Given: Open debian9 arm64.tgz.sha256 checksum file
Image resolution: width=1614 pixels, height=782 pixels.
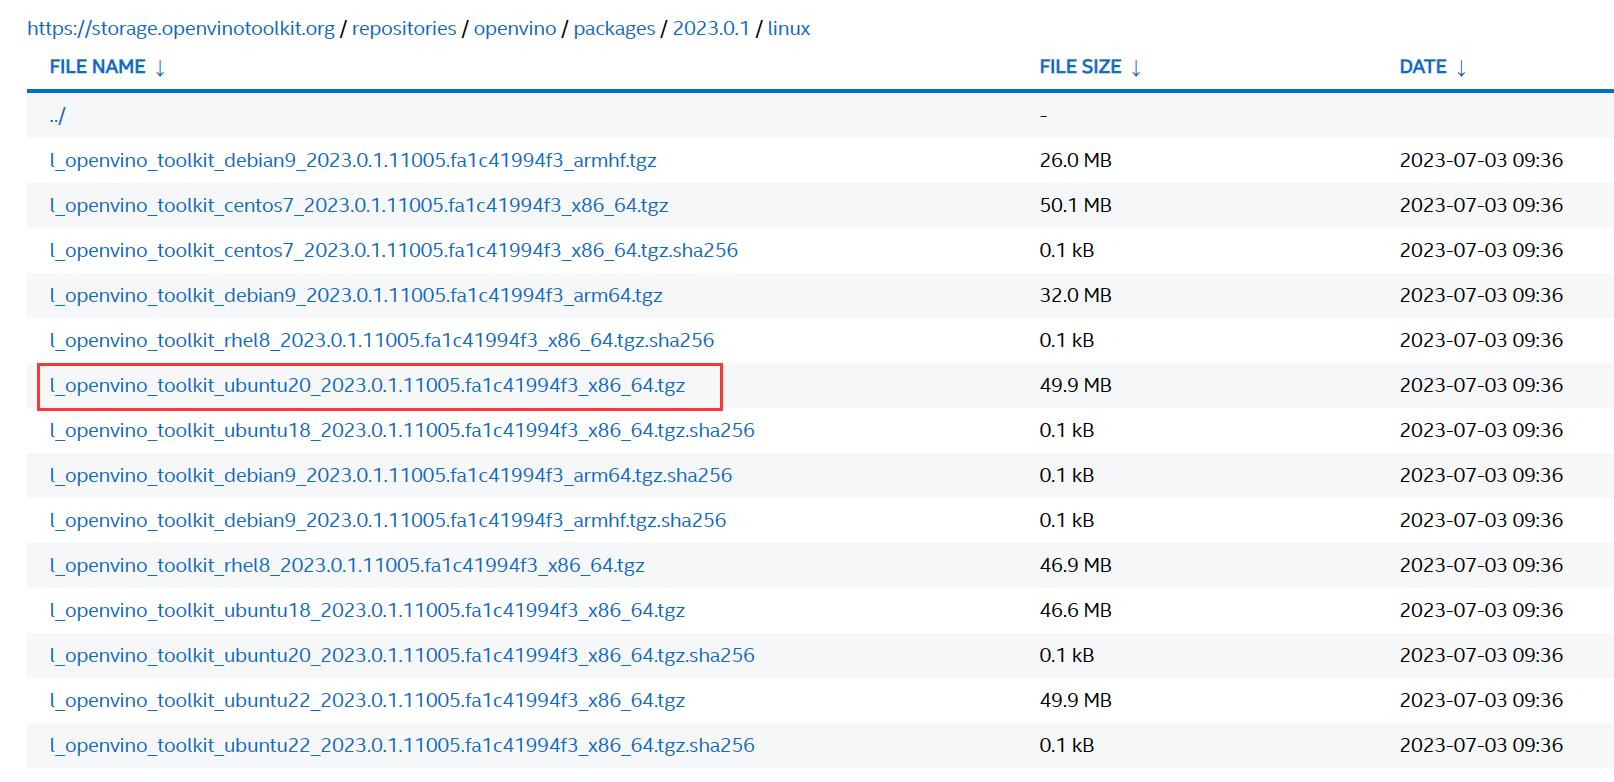Looking at the screenshot, I should 391,475.
